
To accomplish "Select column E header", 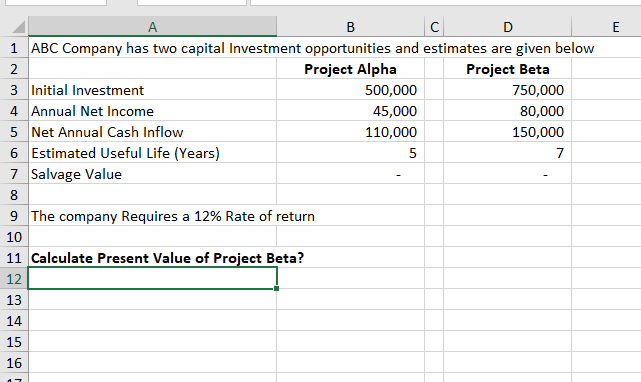I will (x=607, y=27).
